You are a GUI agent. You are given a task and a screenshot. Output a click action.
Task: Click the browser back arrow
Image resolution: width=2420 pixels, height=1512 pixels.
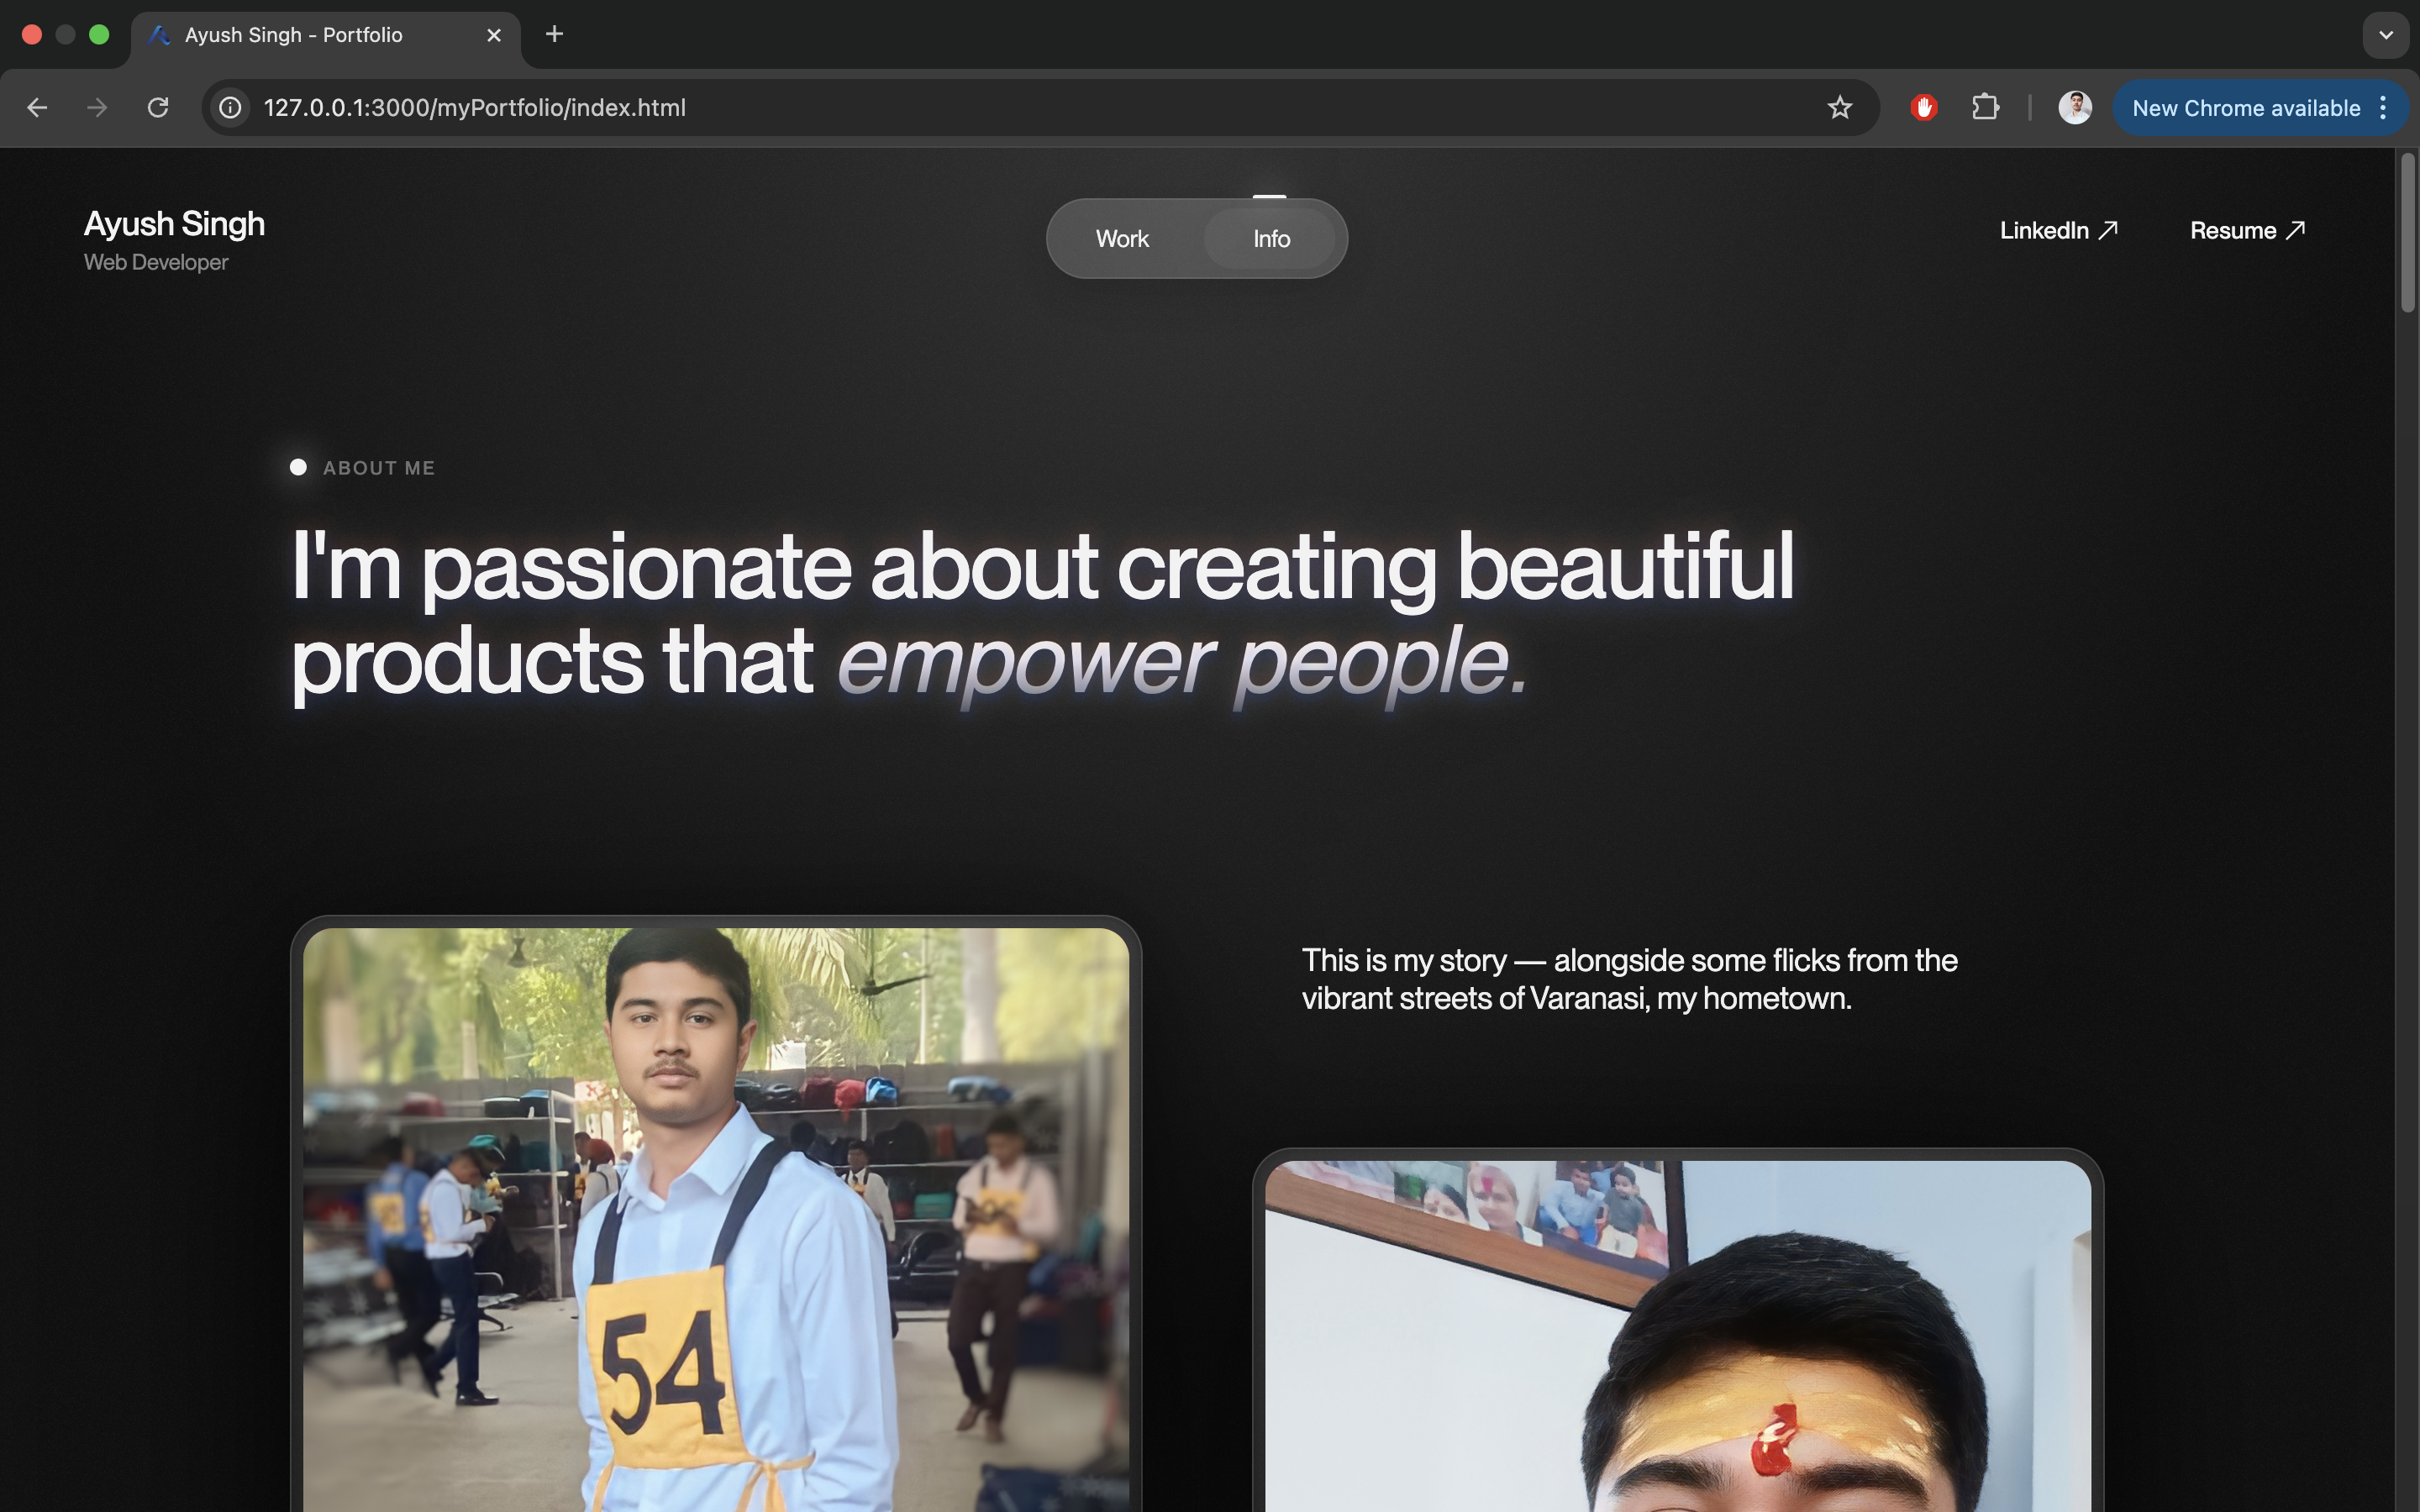point(37,108)
